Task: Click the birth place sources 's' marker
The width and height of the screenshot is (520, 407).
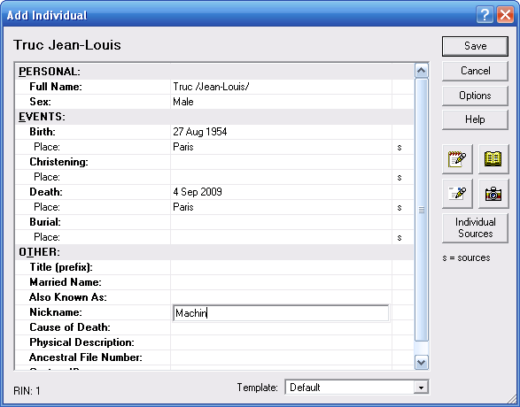Action: click(x=399, y=147)
